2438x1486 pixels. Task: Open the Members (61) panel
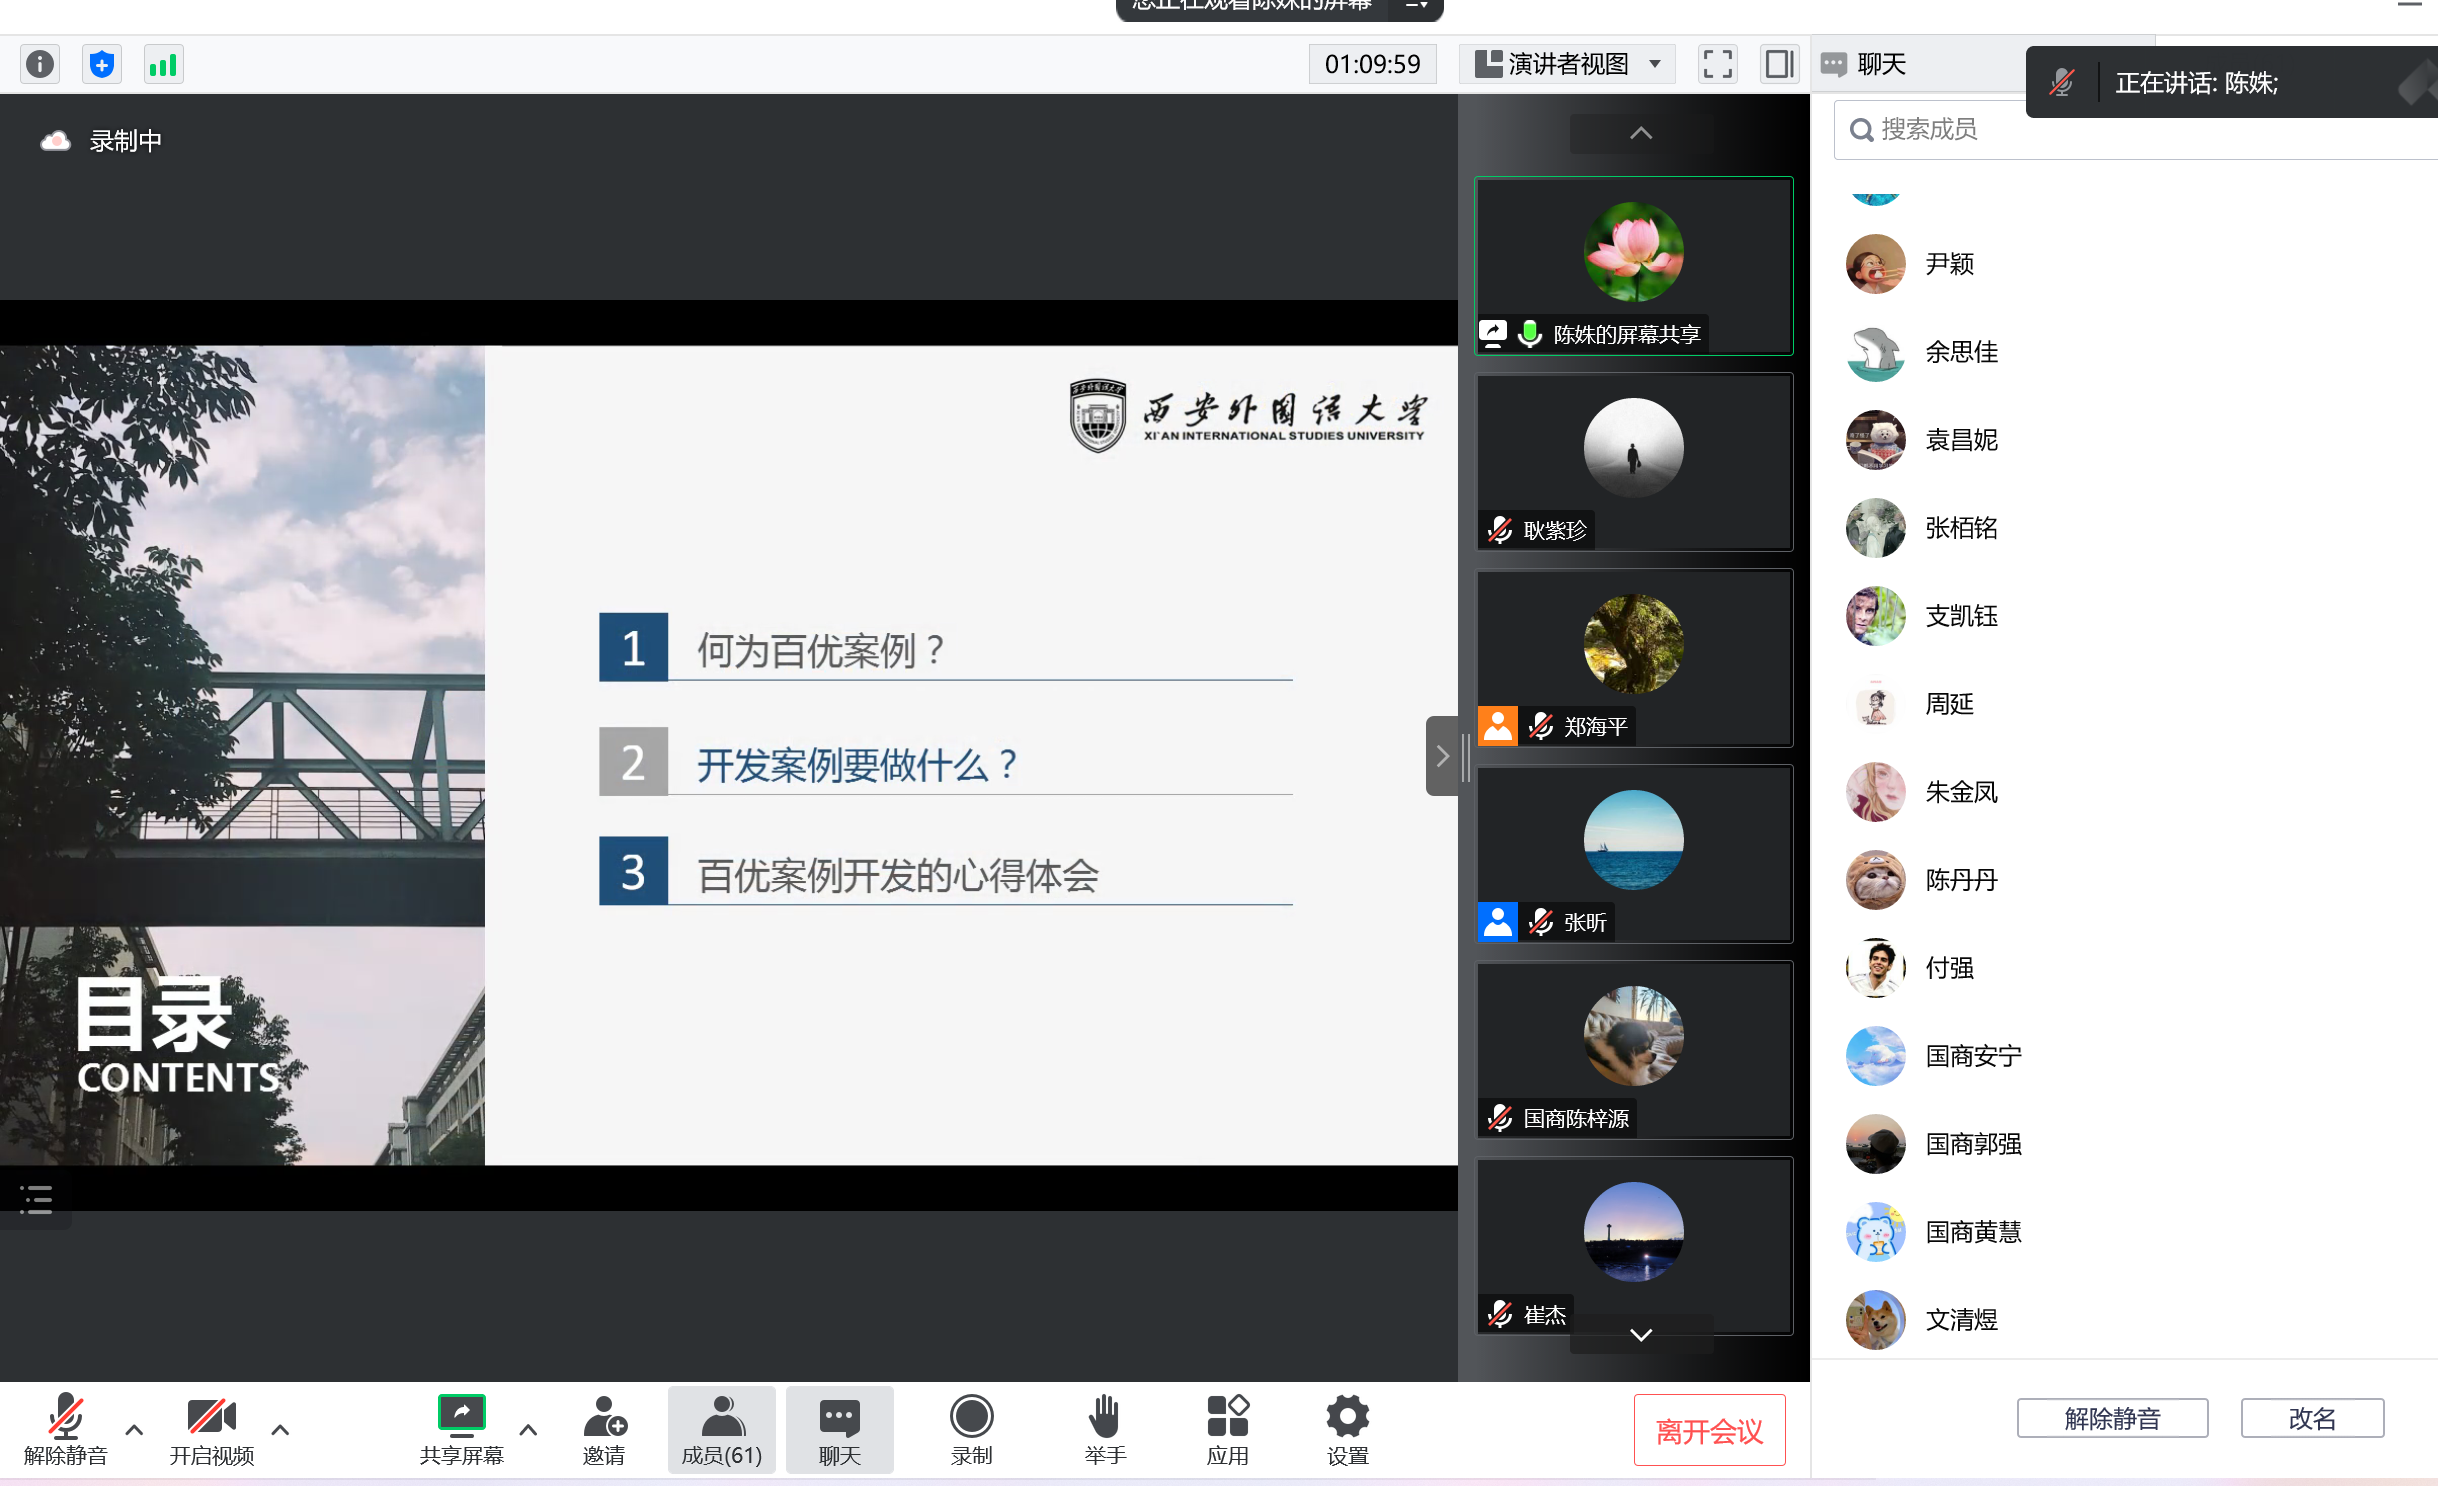coord(721,1429)
